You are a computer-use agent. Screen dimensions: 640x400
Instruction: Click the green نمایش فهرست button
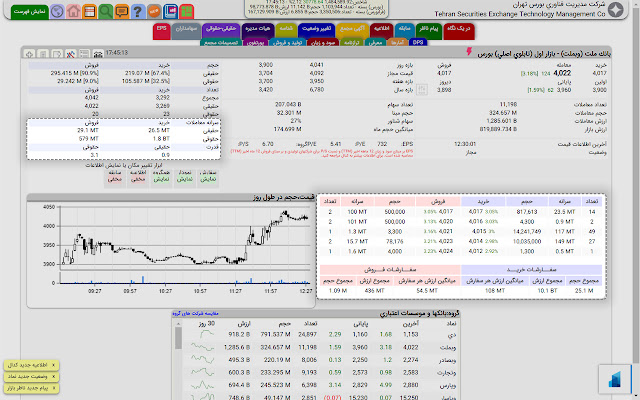(30, 11)
